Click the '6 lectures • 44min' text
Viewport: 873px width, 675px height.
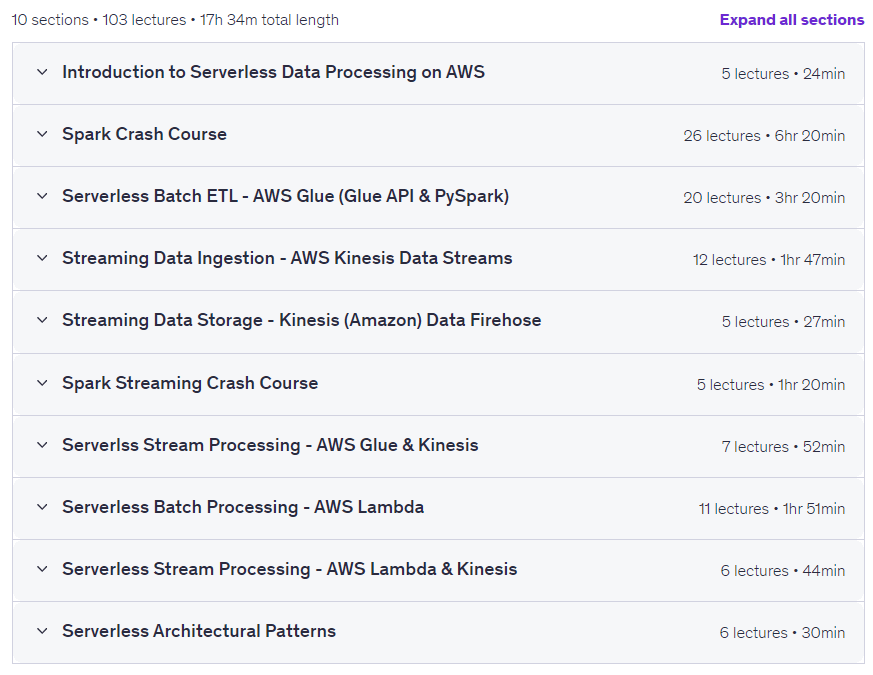(783, 571)
